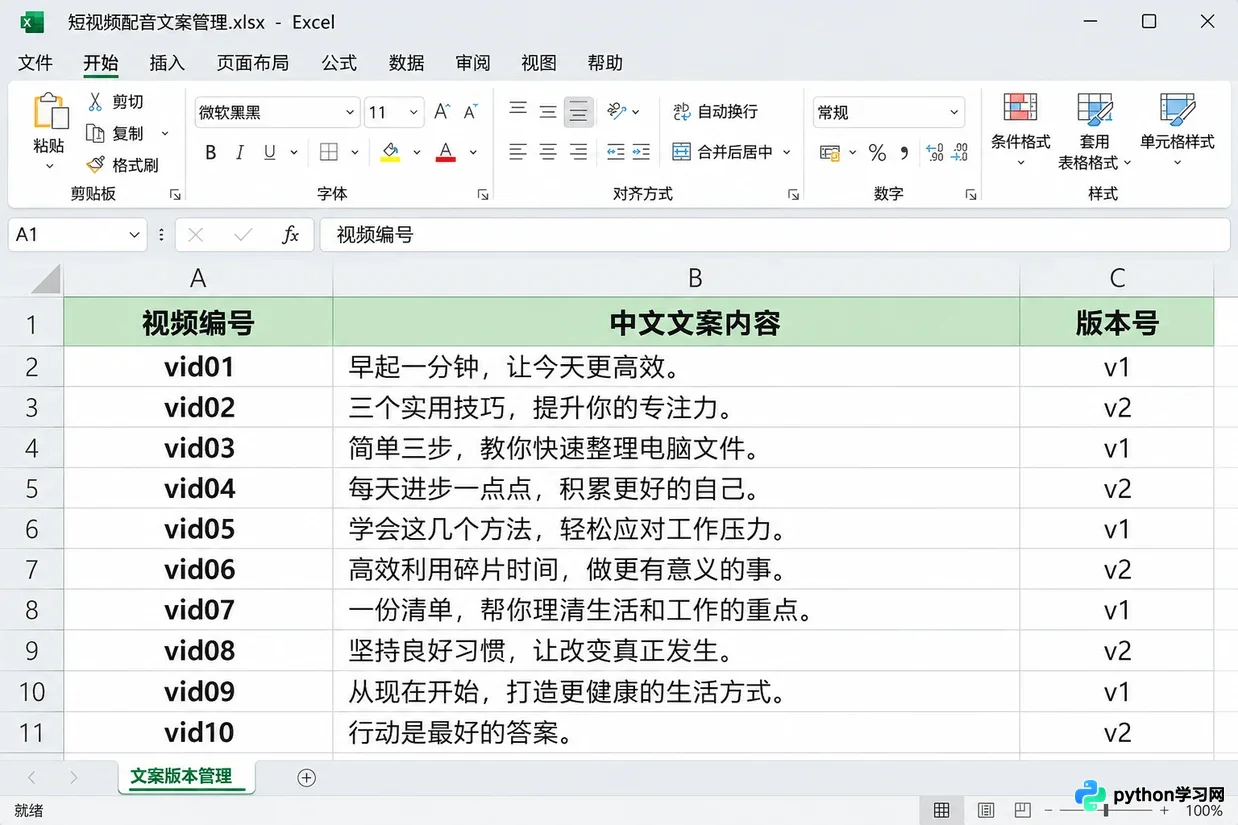Open clipboard group dialog launcher
This screenshot has width=1238, height=825.
(x=174, y=194)
